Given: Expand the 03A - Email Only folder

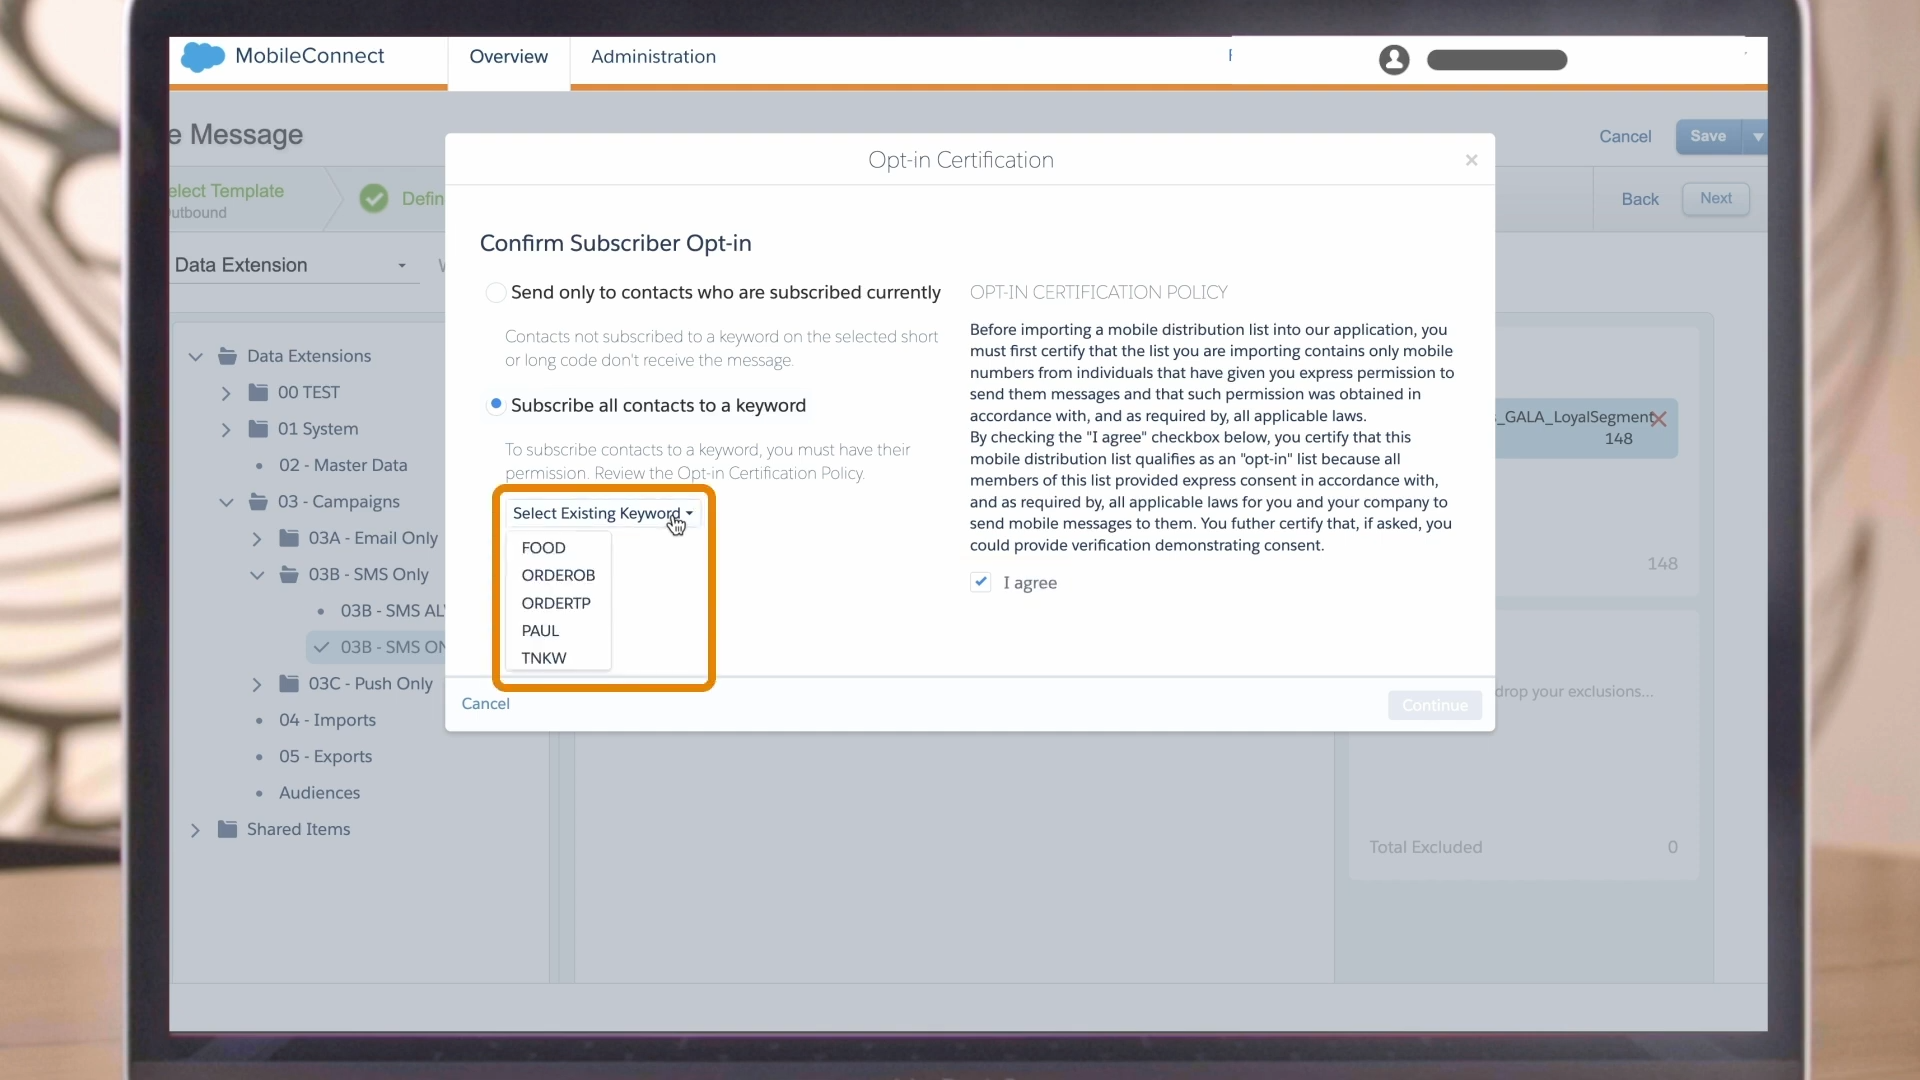Looking at the screenshot, I should point(257,539).
